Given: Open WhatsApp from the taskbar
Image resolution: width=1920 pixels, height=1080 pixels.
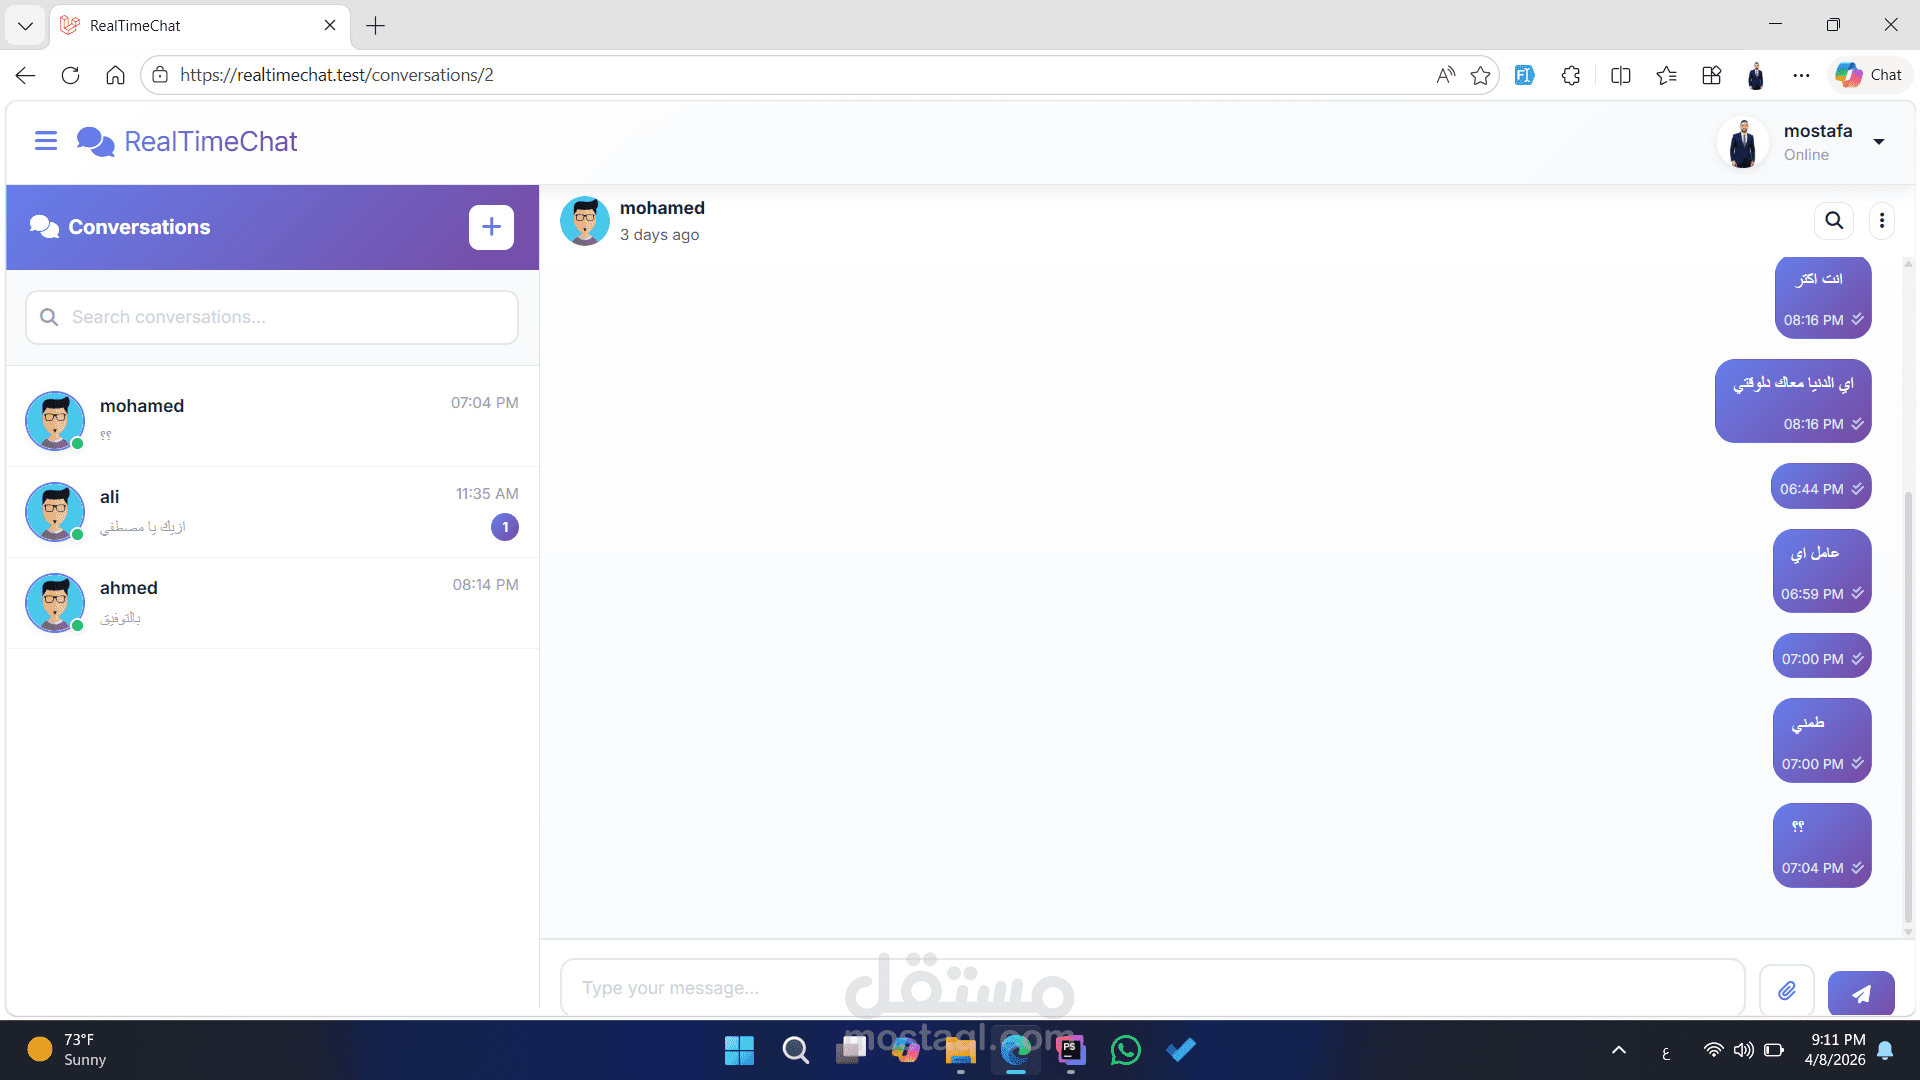Looking at the screenshot, I should click(x=1125, y=1050).
